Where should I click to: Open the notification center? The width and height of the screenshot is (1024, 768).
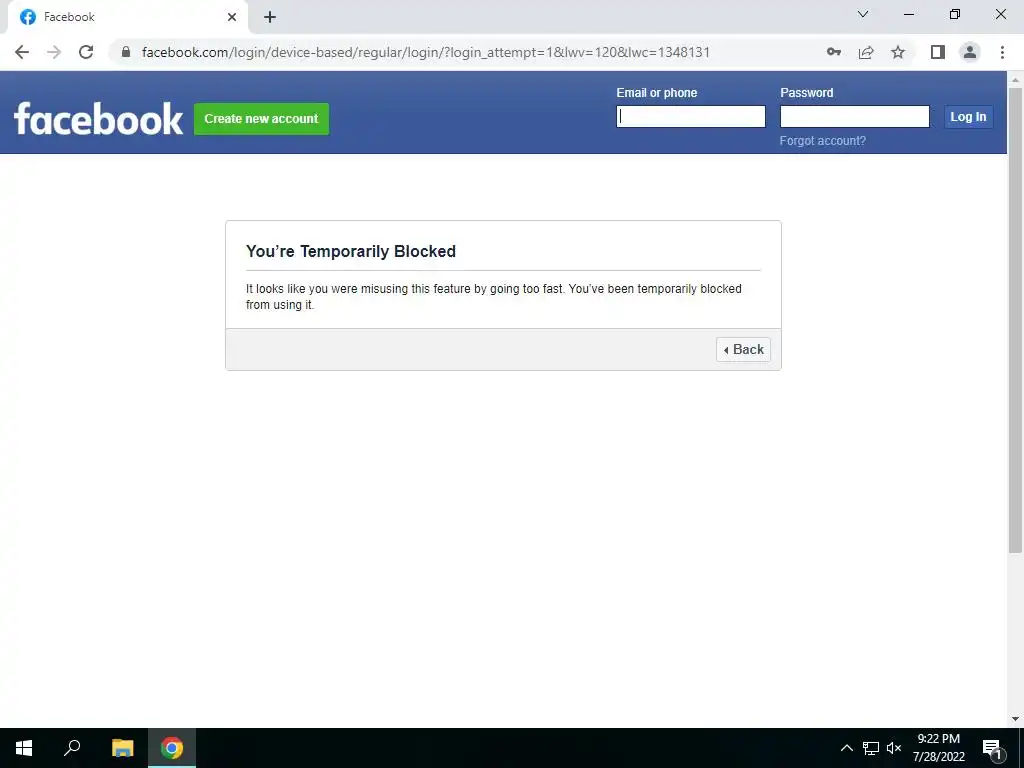992,748
